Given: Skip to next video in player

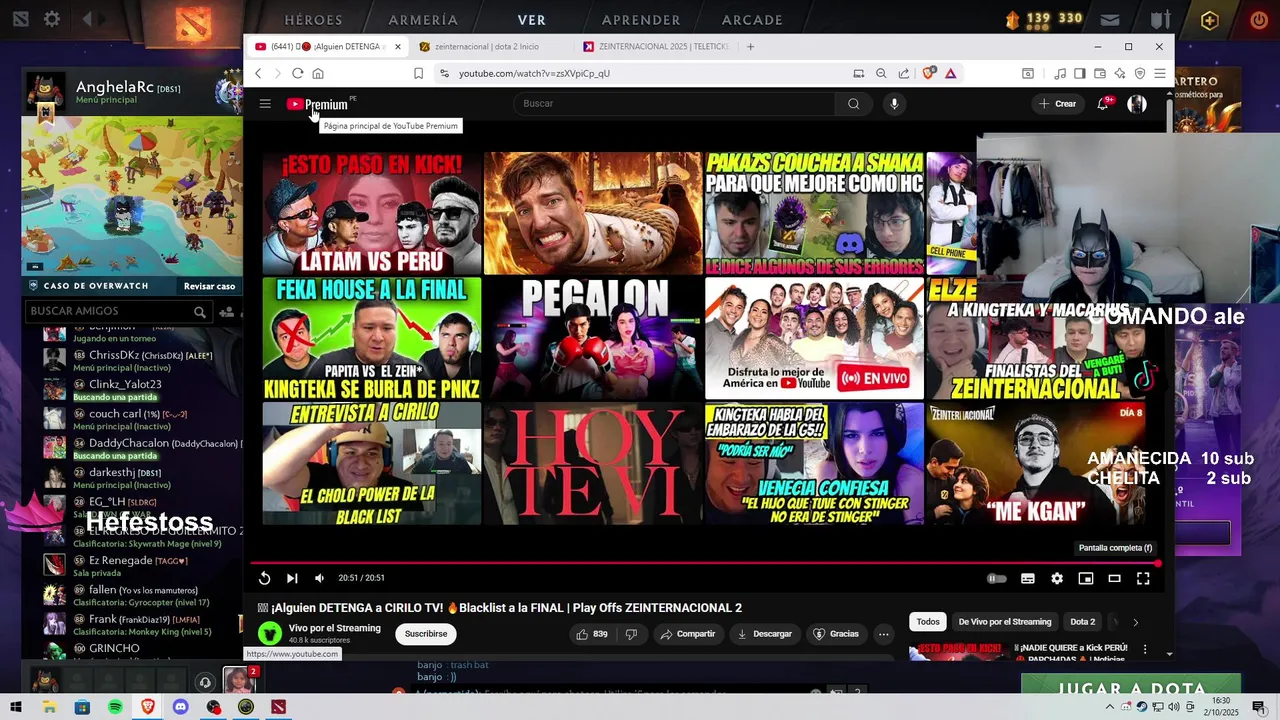Looking at the screenshot, I should (x=292, y=578).
